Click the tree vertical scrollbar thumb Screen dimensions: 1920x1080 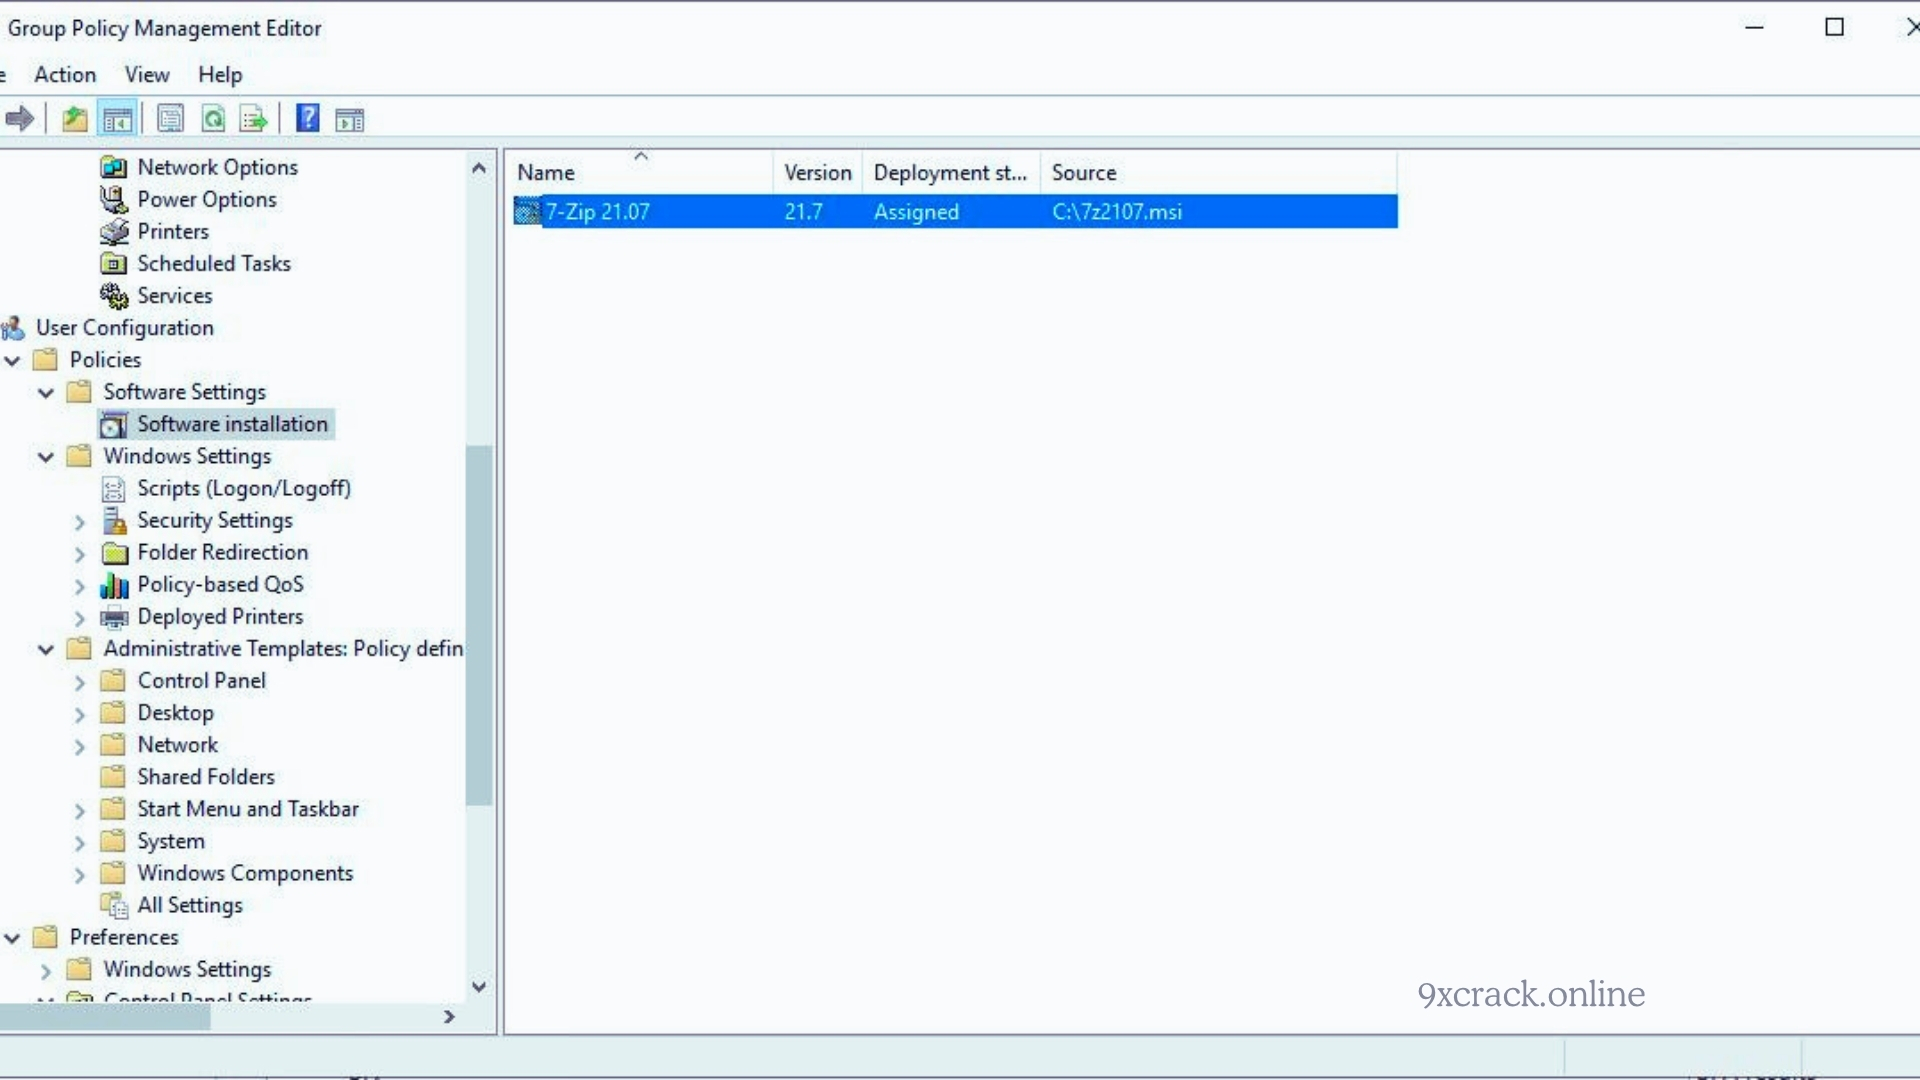tap(479, 625)
